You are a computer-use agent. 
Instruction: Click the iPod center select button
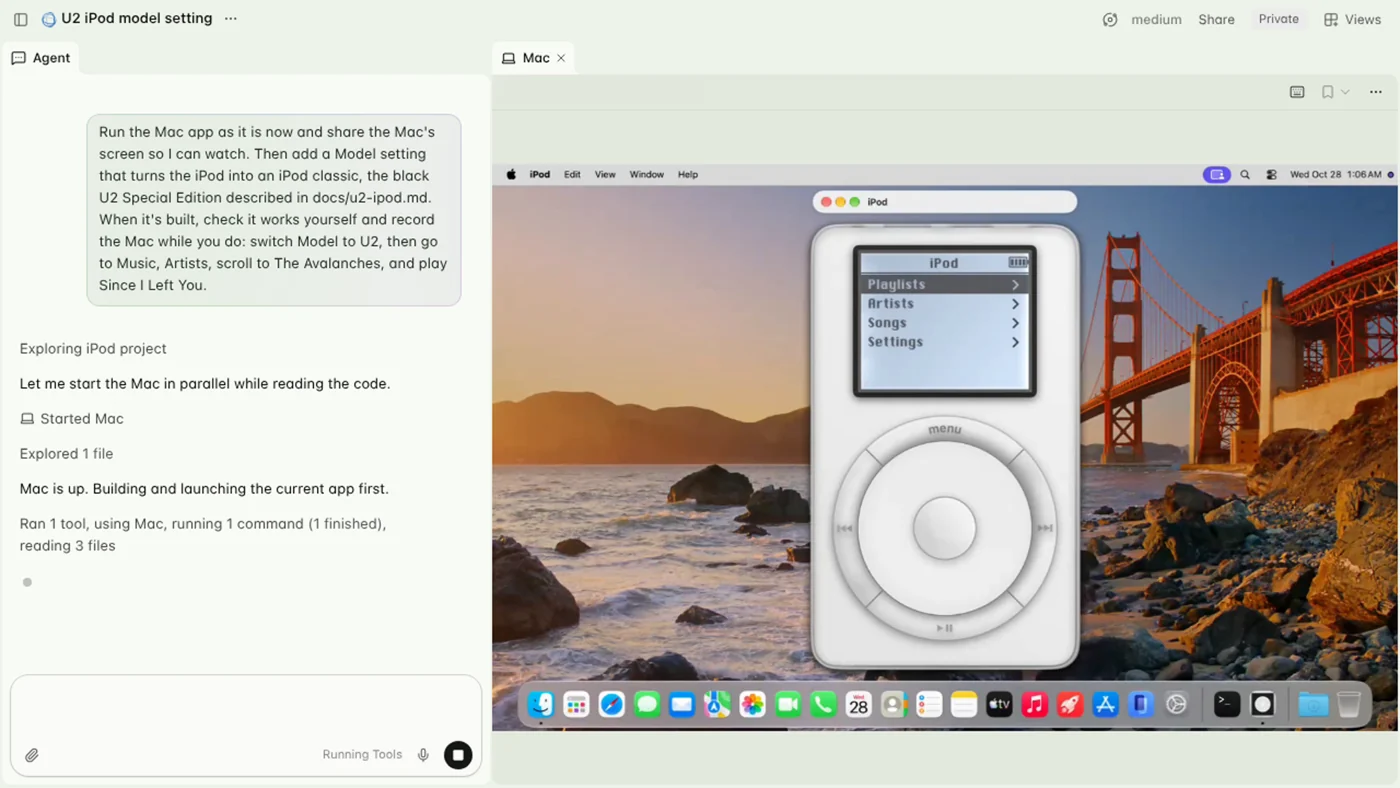tap(944, 528)
